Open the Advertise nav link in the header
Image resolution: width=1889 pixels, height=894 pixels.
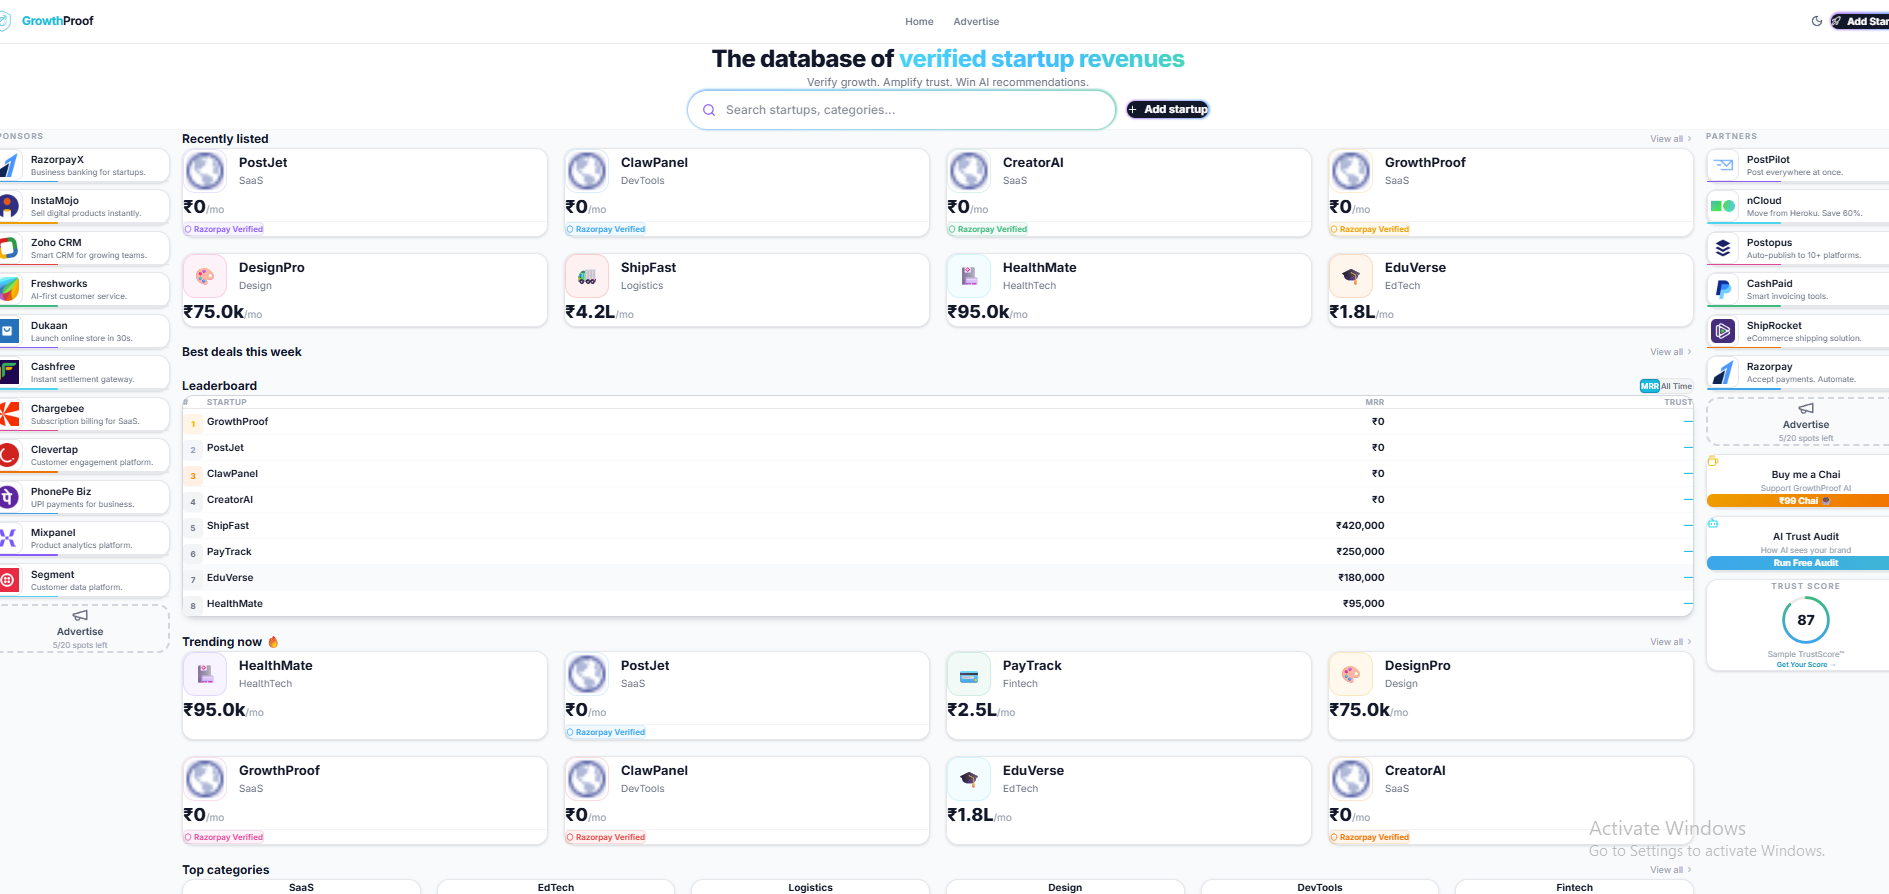pos(976,22)
